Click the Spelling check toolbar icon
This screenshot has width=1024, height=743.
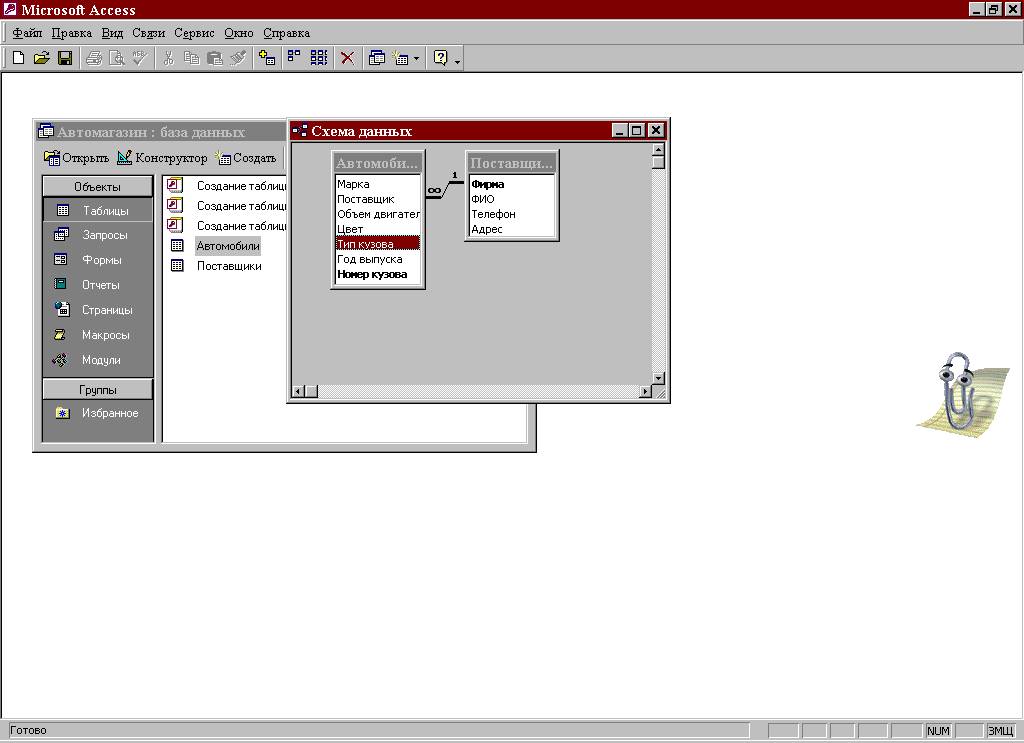[140, 58]
